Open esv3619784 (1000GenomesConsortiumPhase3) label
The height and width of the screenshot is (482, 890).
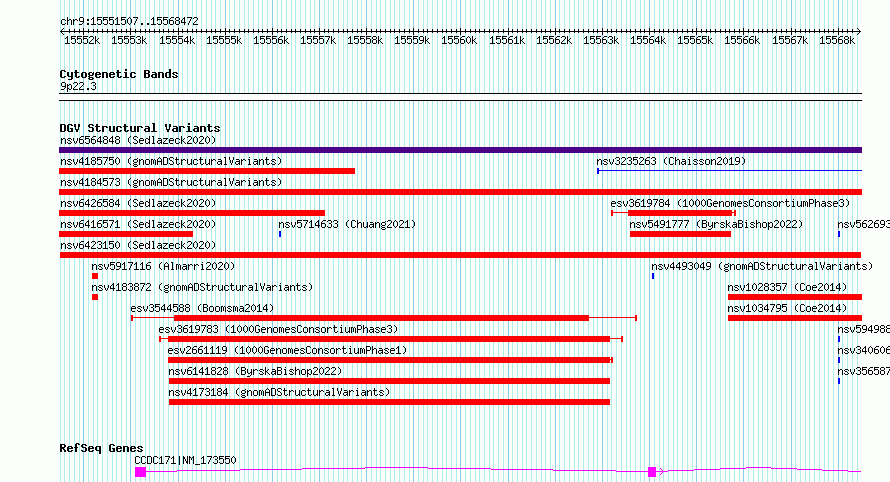pos(730,203)
